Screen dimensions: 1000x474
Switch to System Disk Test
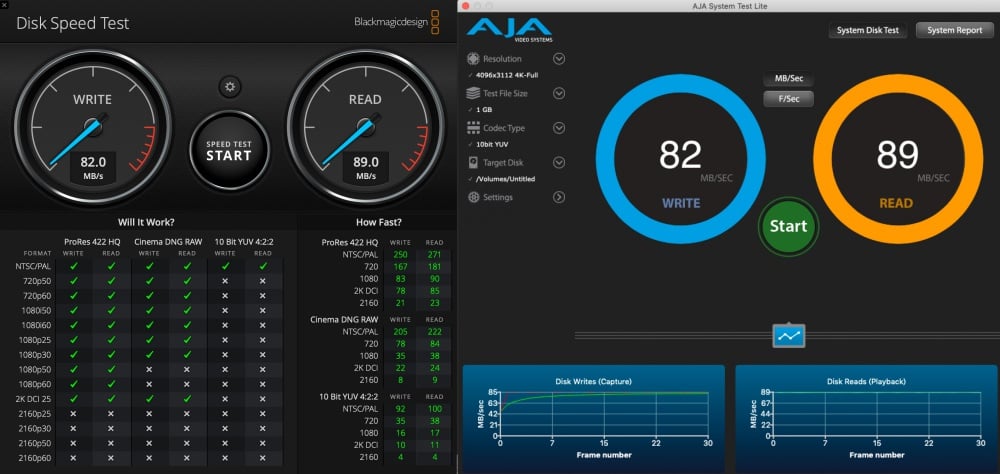pyautogui.click(x=867, y=30)
